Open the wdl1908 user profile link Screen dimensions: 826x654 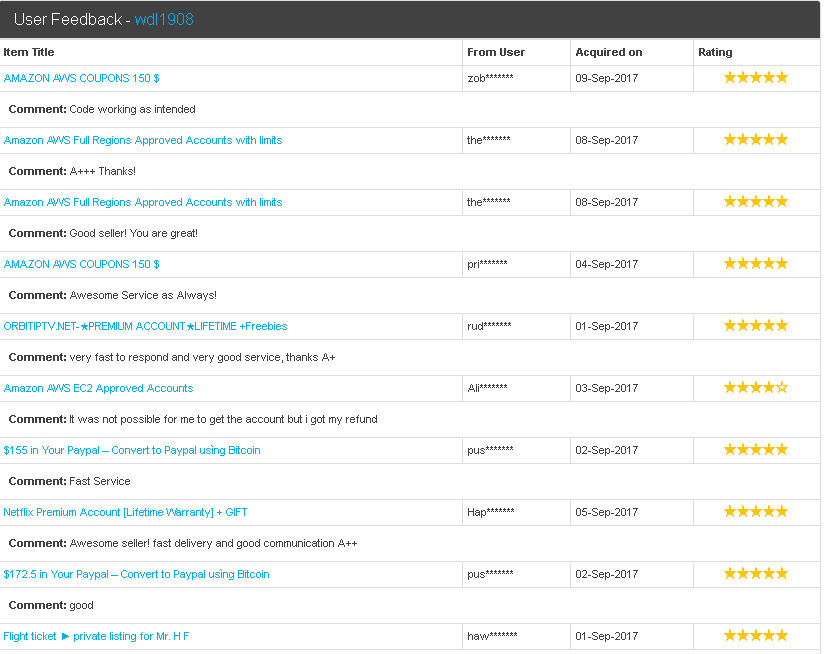164,19
